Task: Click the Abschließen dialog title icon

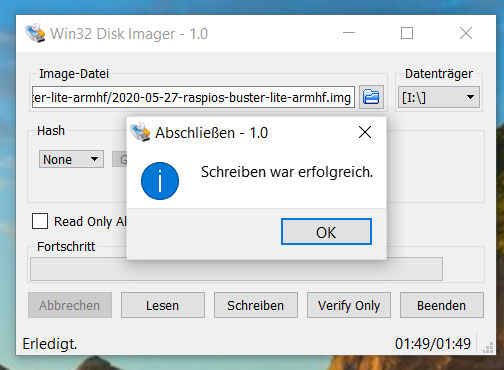Action: pyautogui.click(x=140, y=132)
